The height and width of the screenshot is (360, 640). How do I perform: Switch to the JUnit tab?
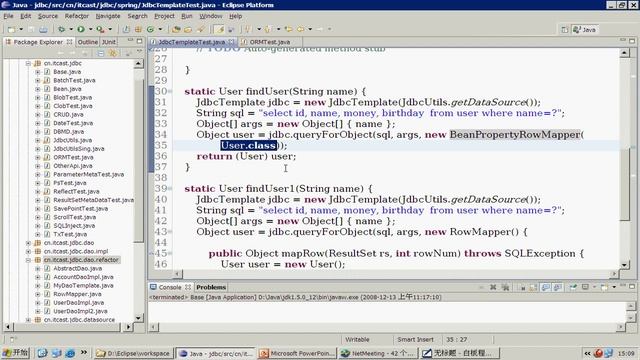tap(109, 42)
